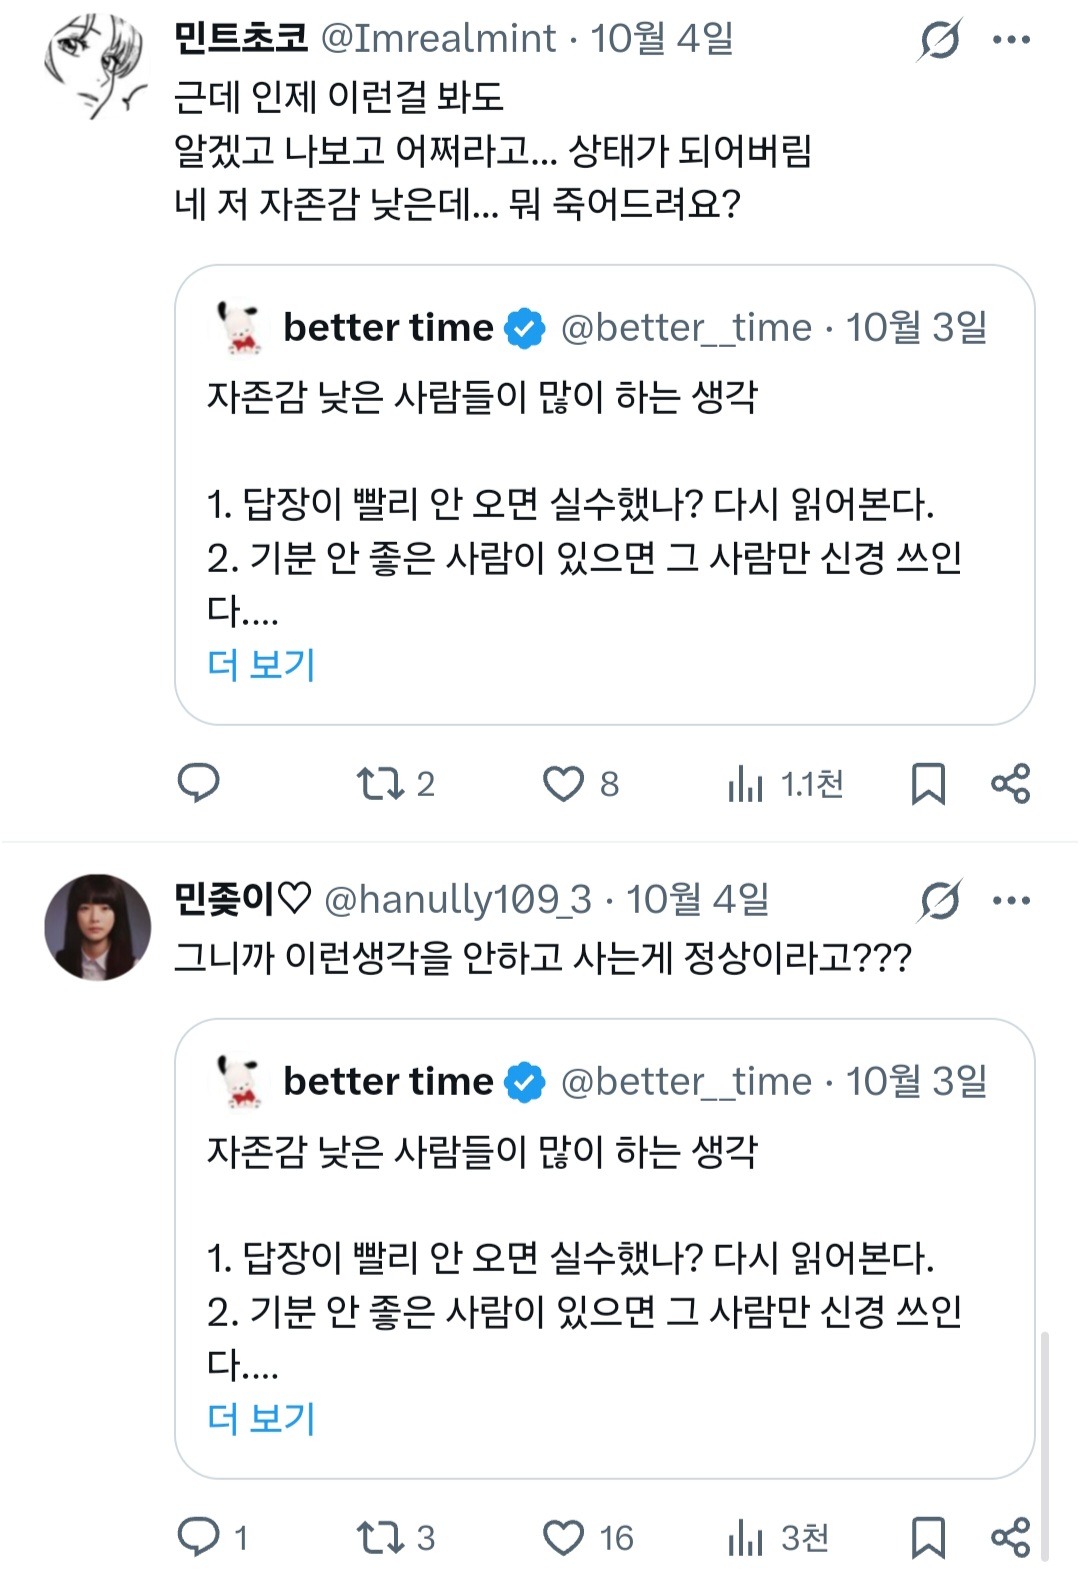
Task: Click the Grok icon on 민좆이's tweet
Action: (941, 898)
